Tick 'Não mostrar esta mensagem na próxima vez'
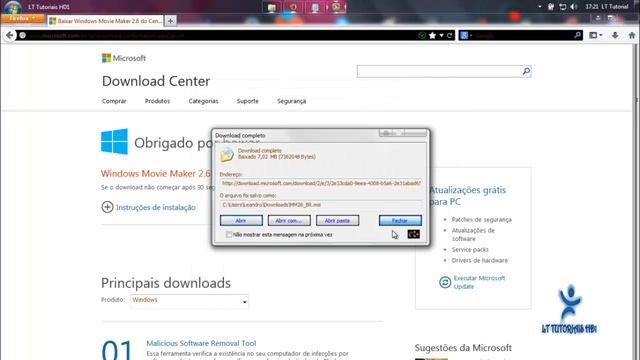 click(x=229, y=235)
